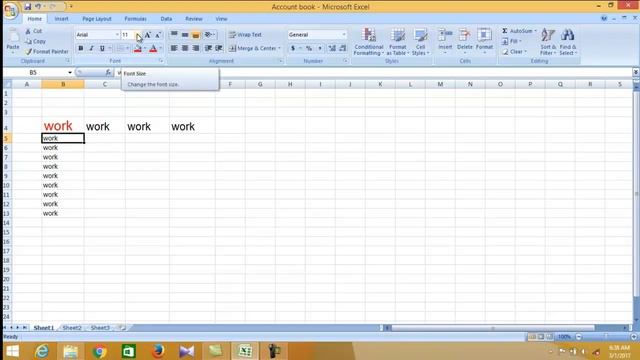This screenshot has width=640, height=360.
Task: Open Conditional Formatting menu
Action: (x=369, y=42)
